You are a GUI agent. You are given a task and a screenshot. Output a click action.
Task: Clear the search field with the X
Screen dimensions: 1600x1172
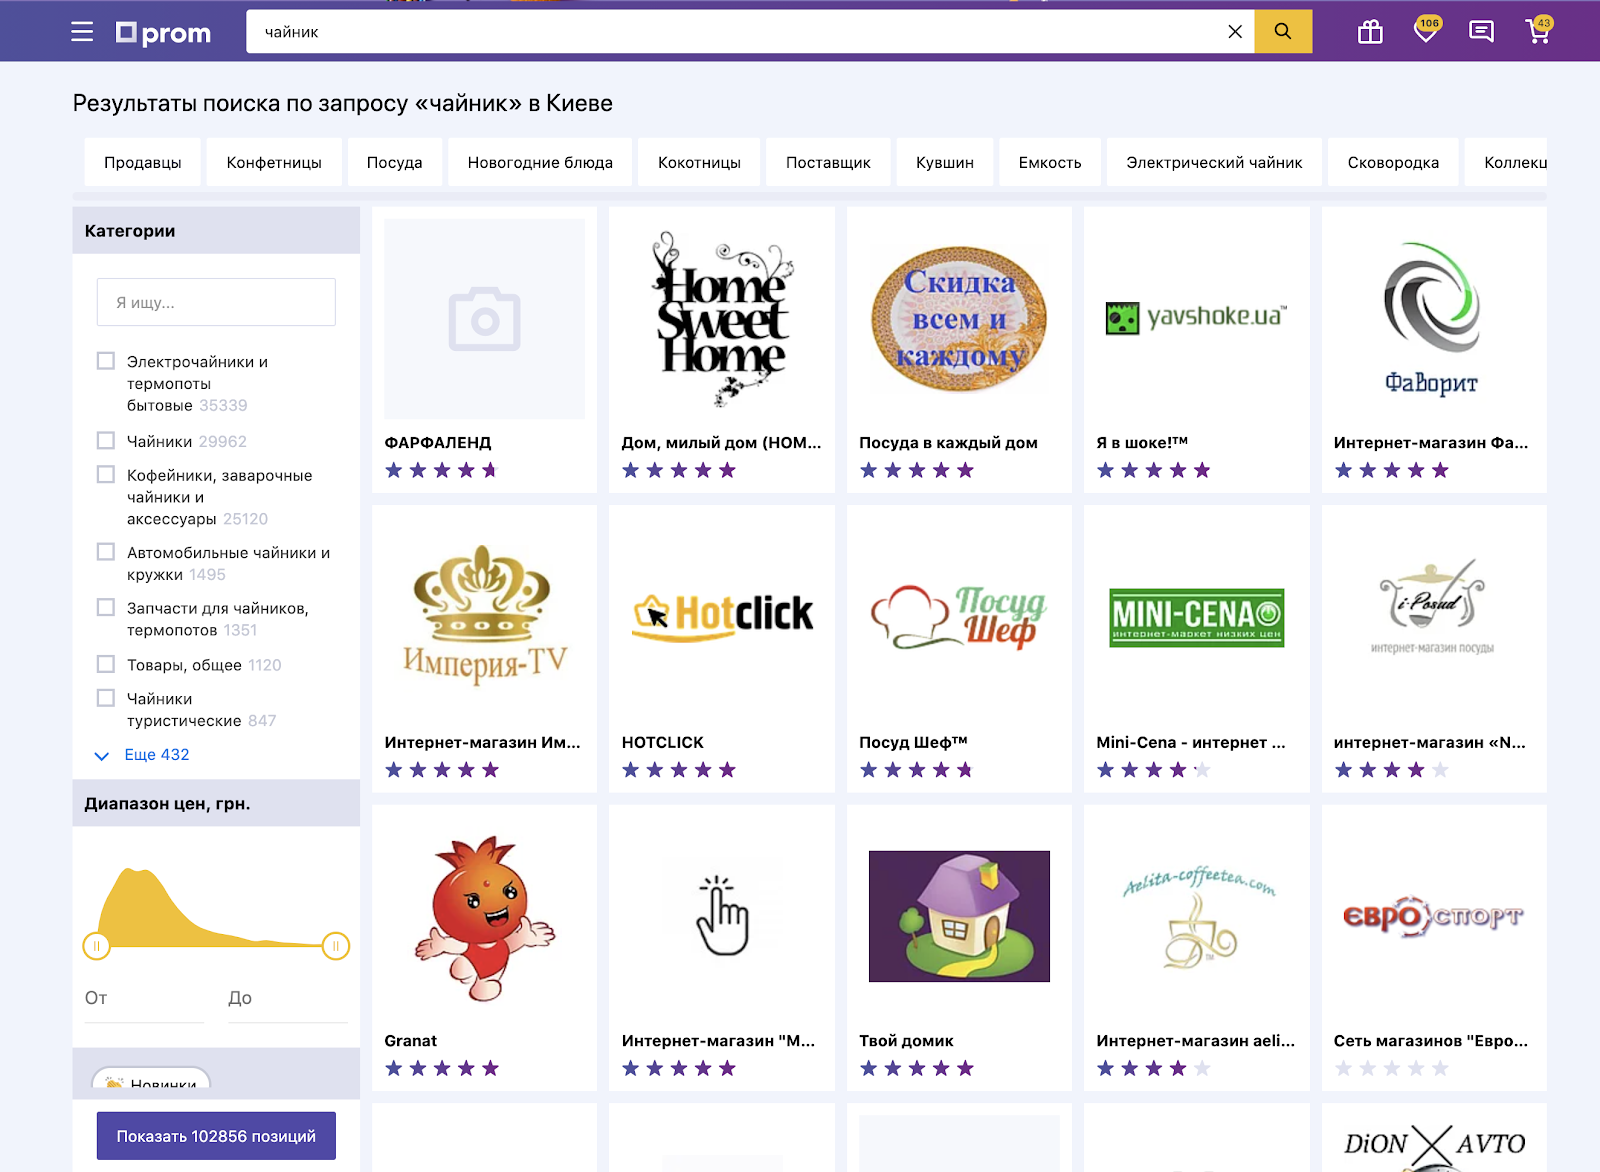(x=1235, y=32)
